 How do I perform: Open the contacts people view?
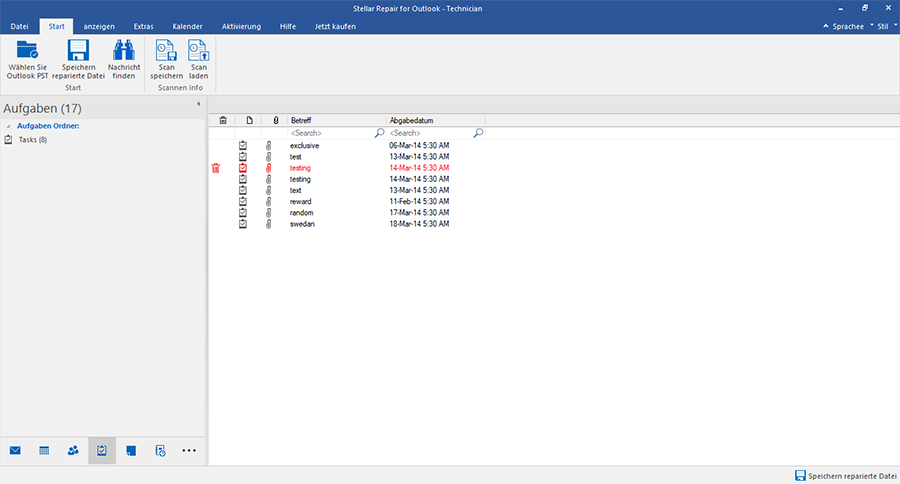click(73, 451)
